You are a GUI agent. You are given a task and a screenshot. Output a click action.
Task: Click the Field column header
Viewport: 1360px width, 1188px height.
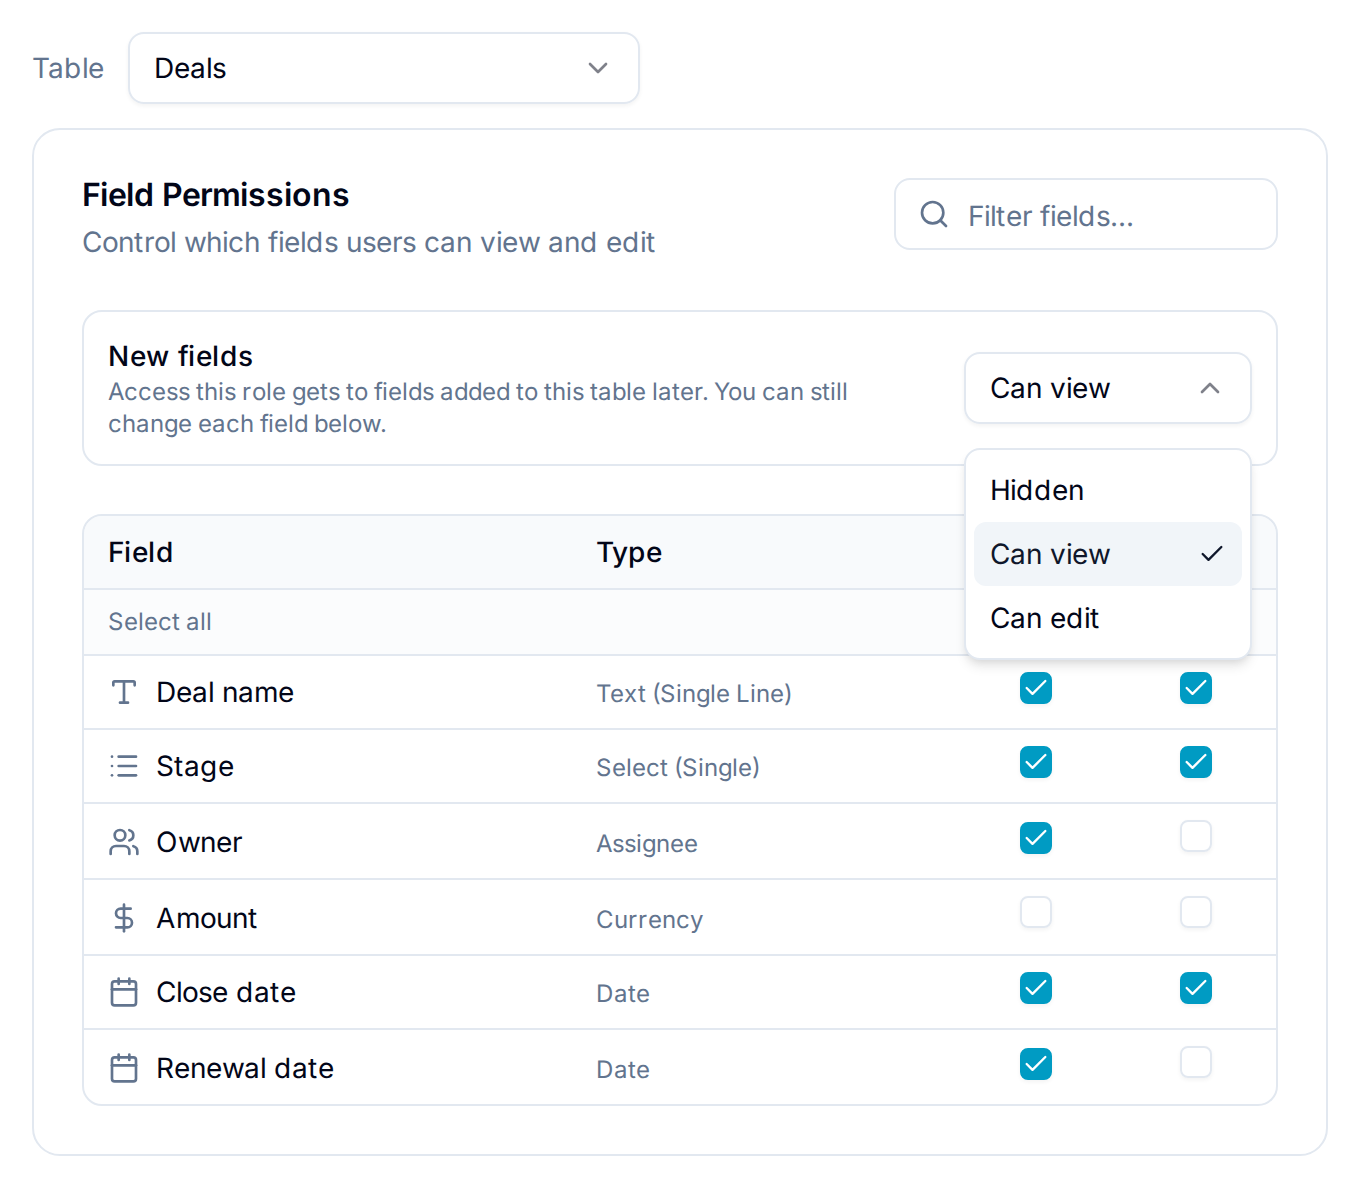[141, 552]
